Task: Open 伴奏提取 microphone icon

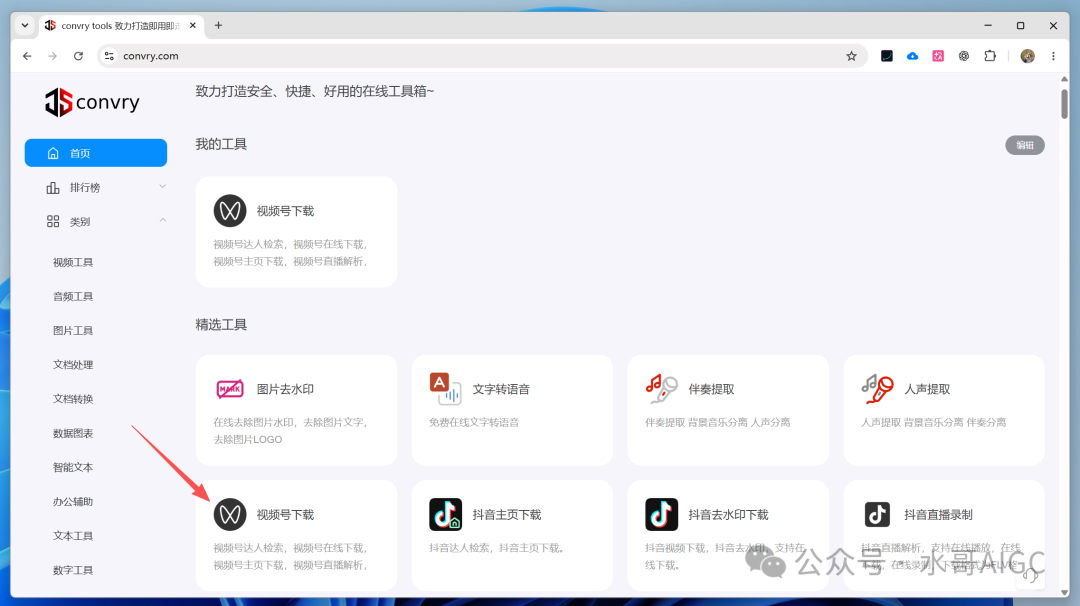Action: tap(661, 389)
